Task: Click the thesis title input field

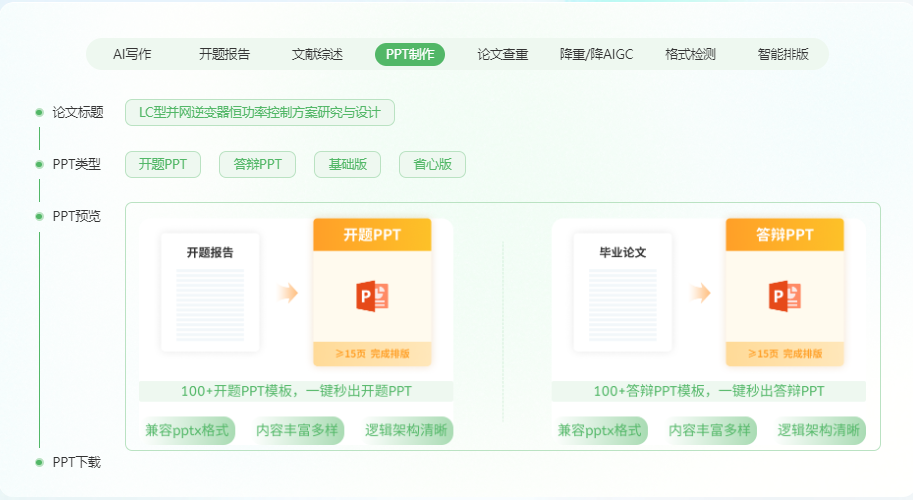Action: tap(260, 112)
